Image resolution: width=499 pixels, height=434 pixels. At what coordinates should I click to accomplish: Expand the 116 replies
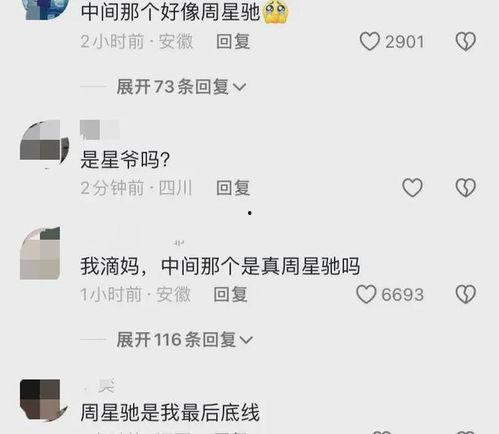click(185, 340)
